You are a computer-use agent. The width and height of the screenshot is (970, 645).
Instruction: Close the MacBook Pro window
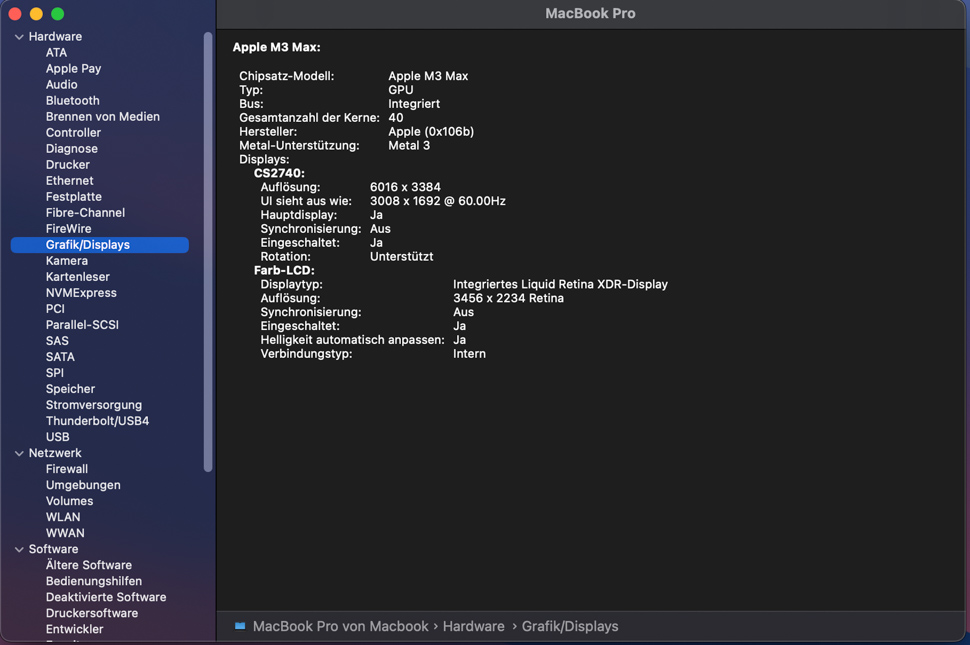15,14
